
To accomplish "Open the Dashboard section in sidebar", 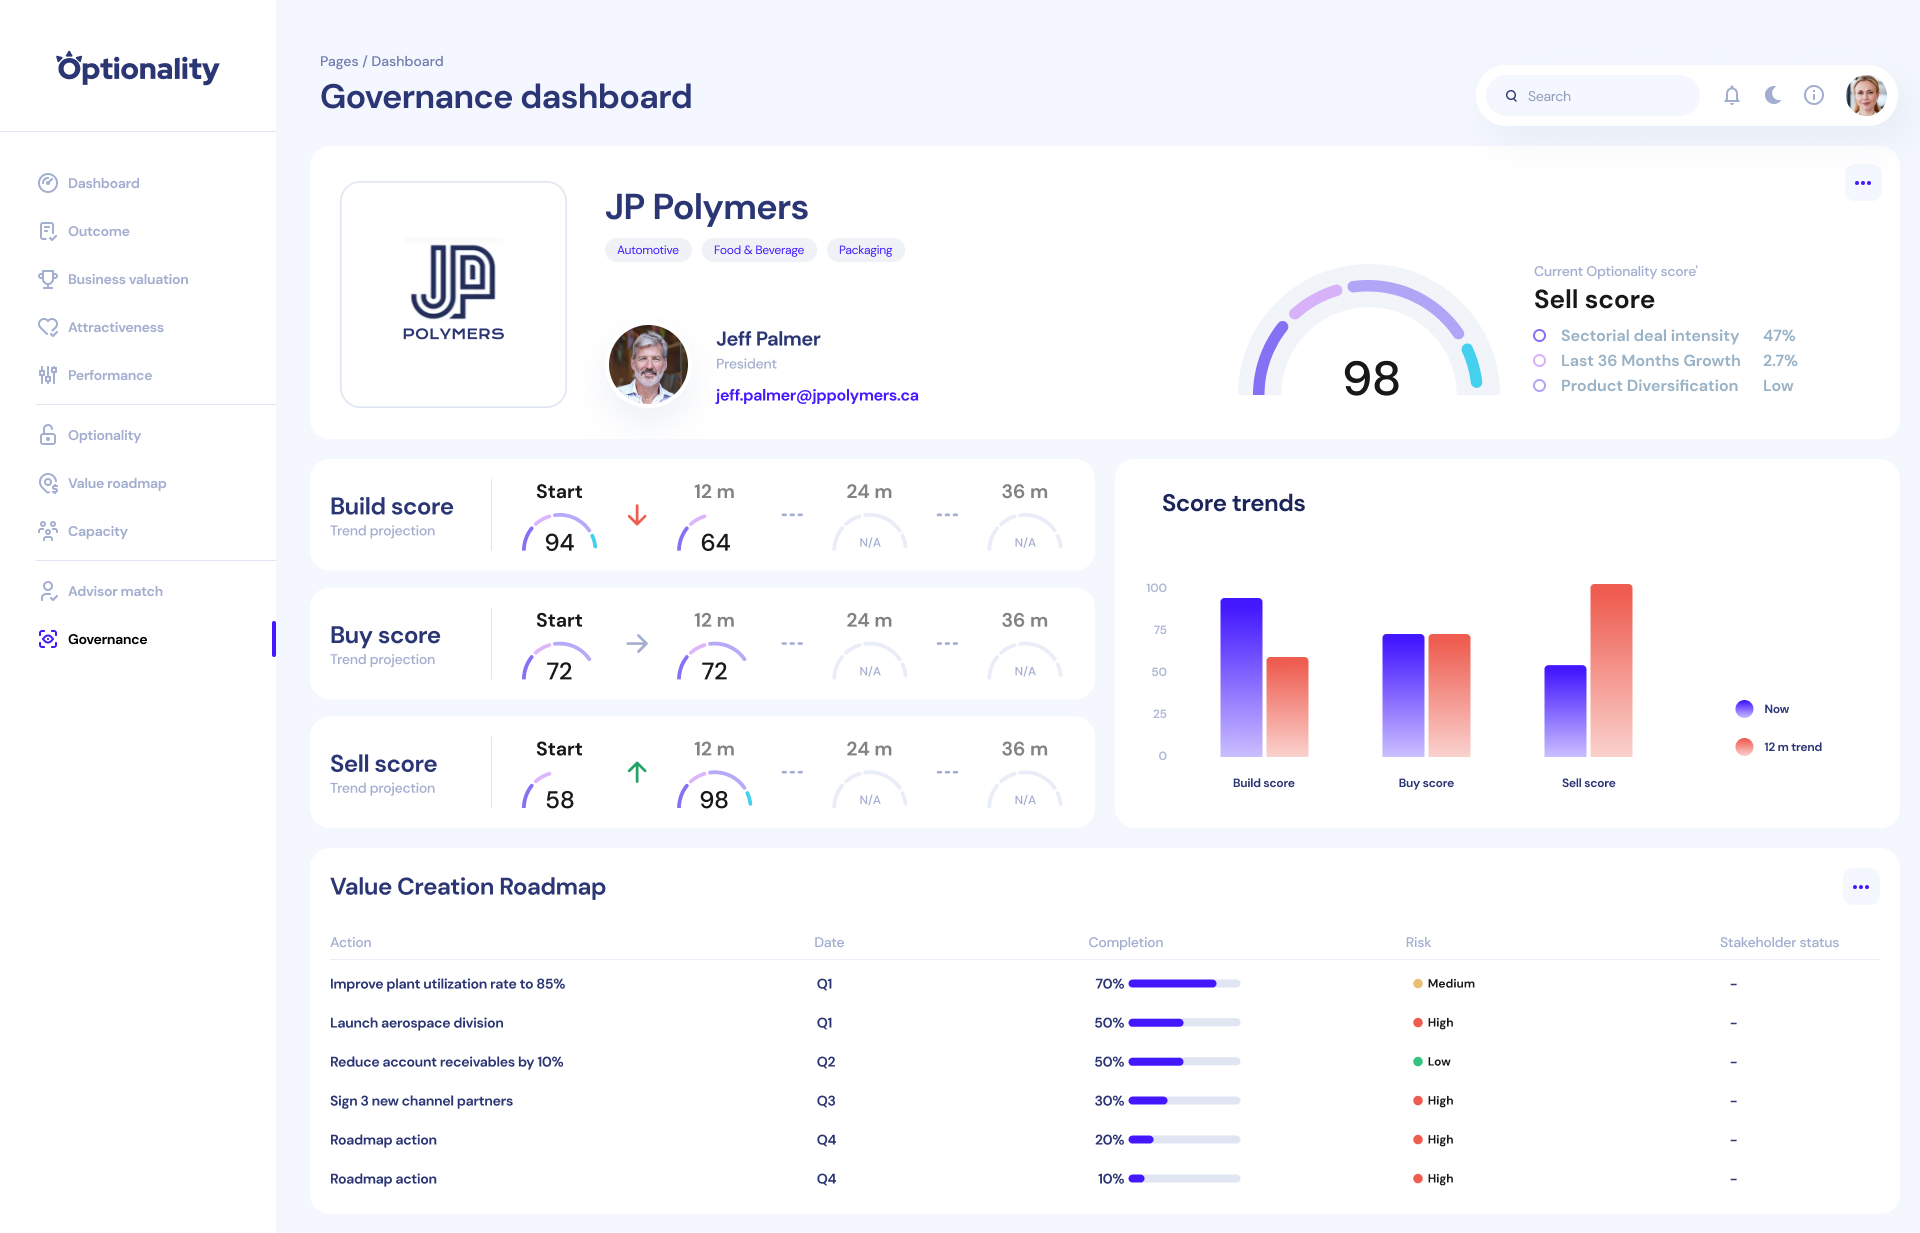I will tap(103, 183).
